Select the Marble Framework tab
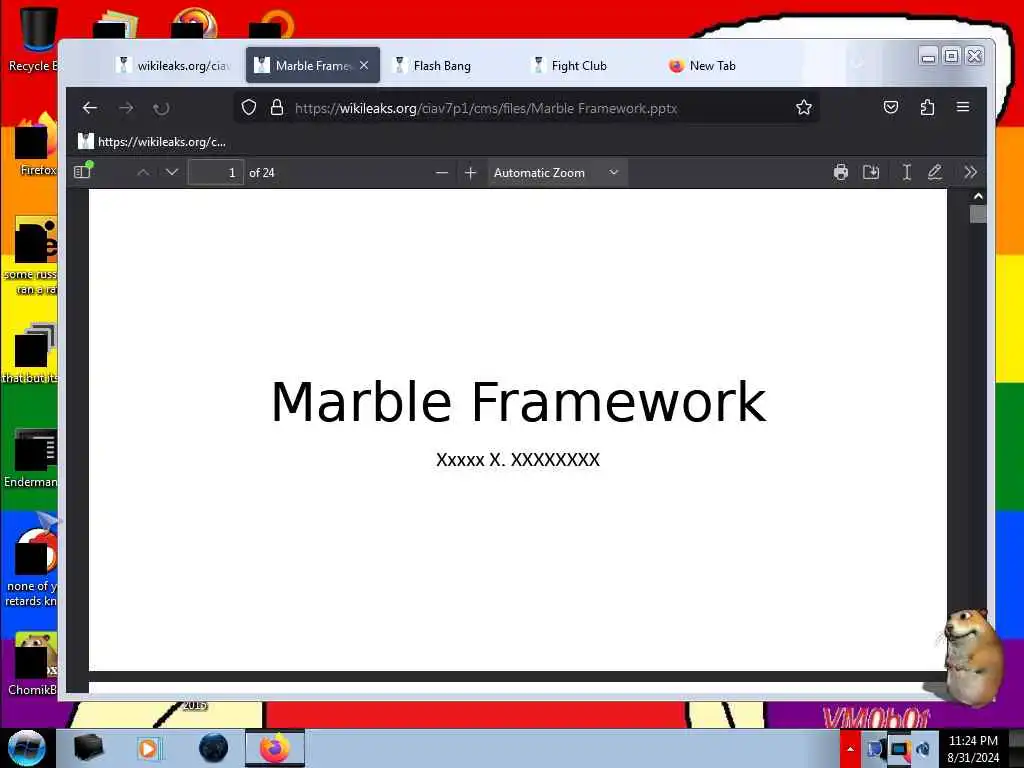Image resolution: width=1024 pixels, height=768 pixels. [313, 65]
